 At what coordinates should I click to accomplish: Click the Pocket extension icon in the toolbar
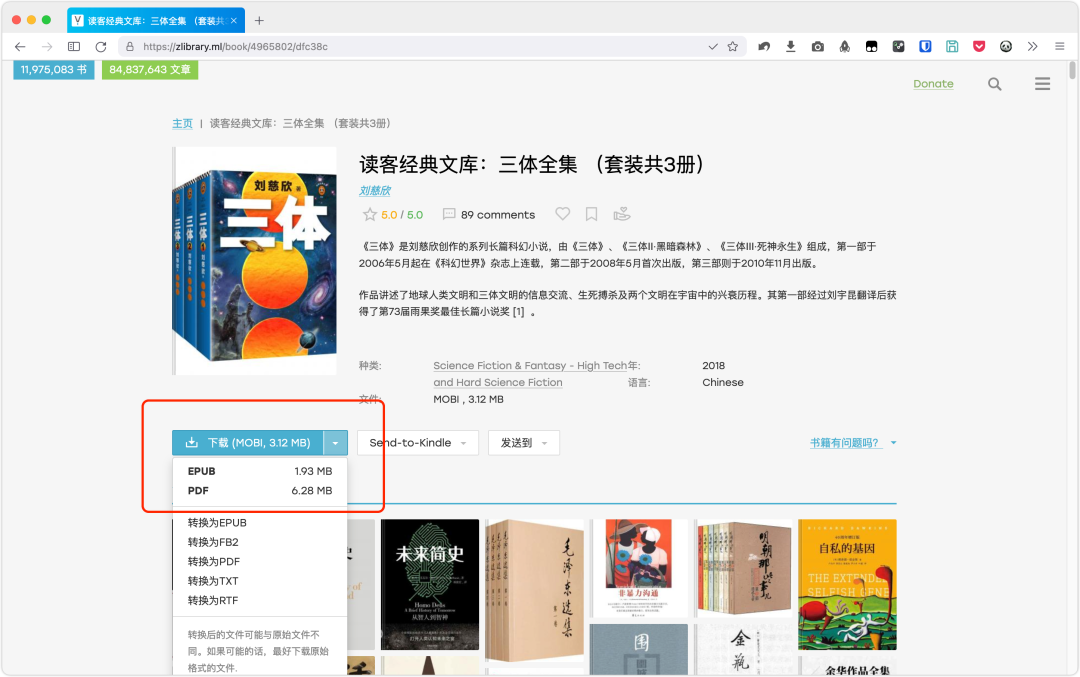pos(979,46)
